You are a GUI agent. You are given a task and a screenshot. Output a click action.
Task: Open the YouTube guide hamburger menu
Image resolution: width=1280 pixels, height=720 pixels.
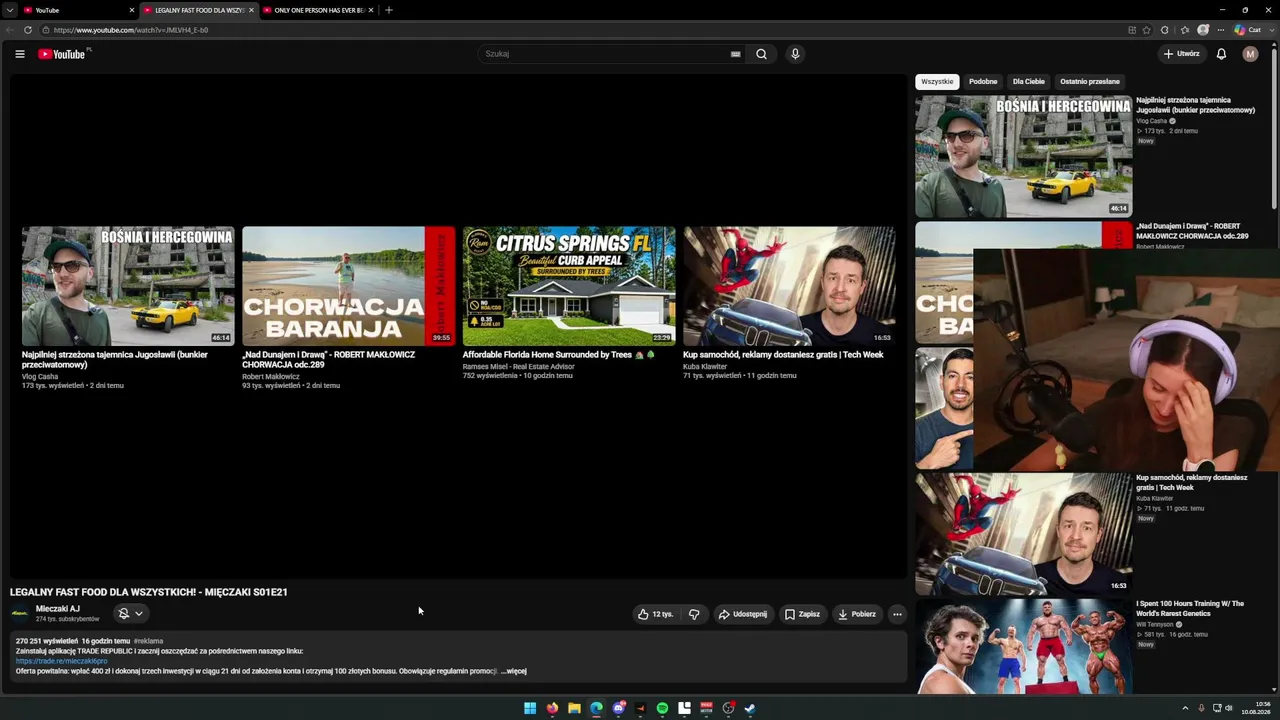click(20, 54)
